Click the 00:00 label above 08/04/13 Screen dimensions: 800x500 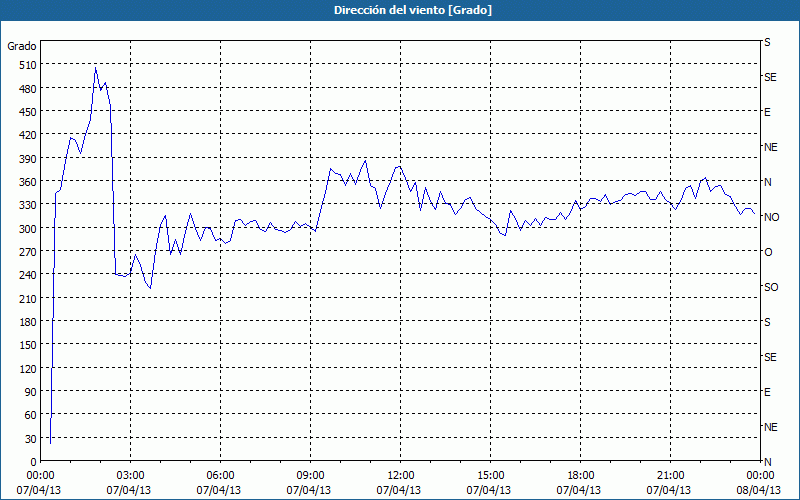pos(760,476)
